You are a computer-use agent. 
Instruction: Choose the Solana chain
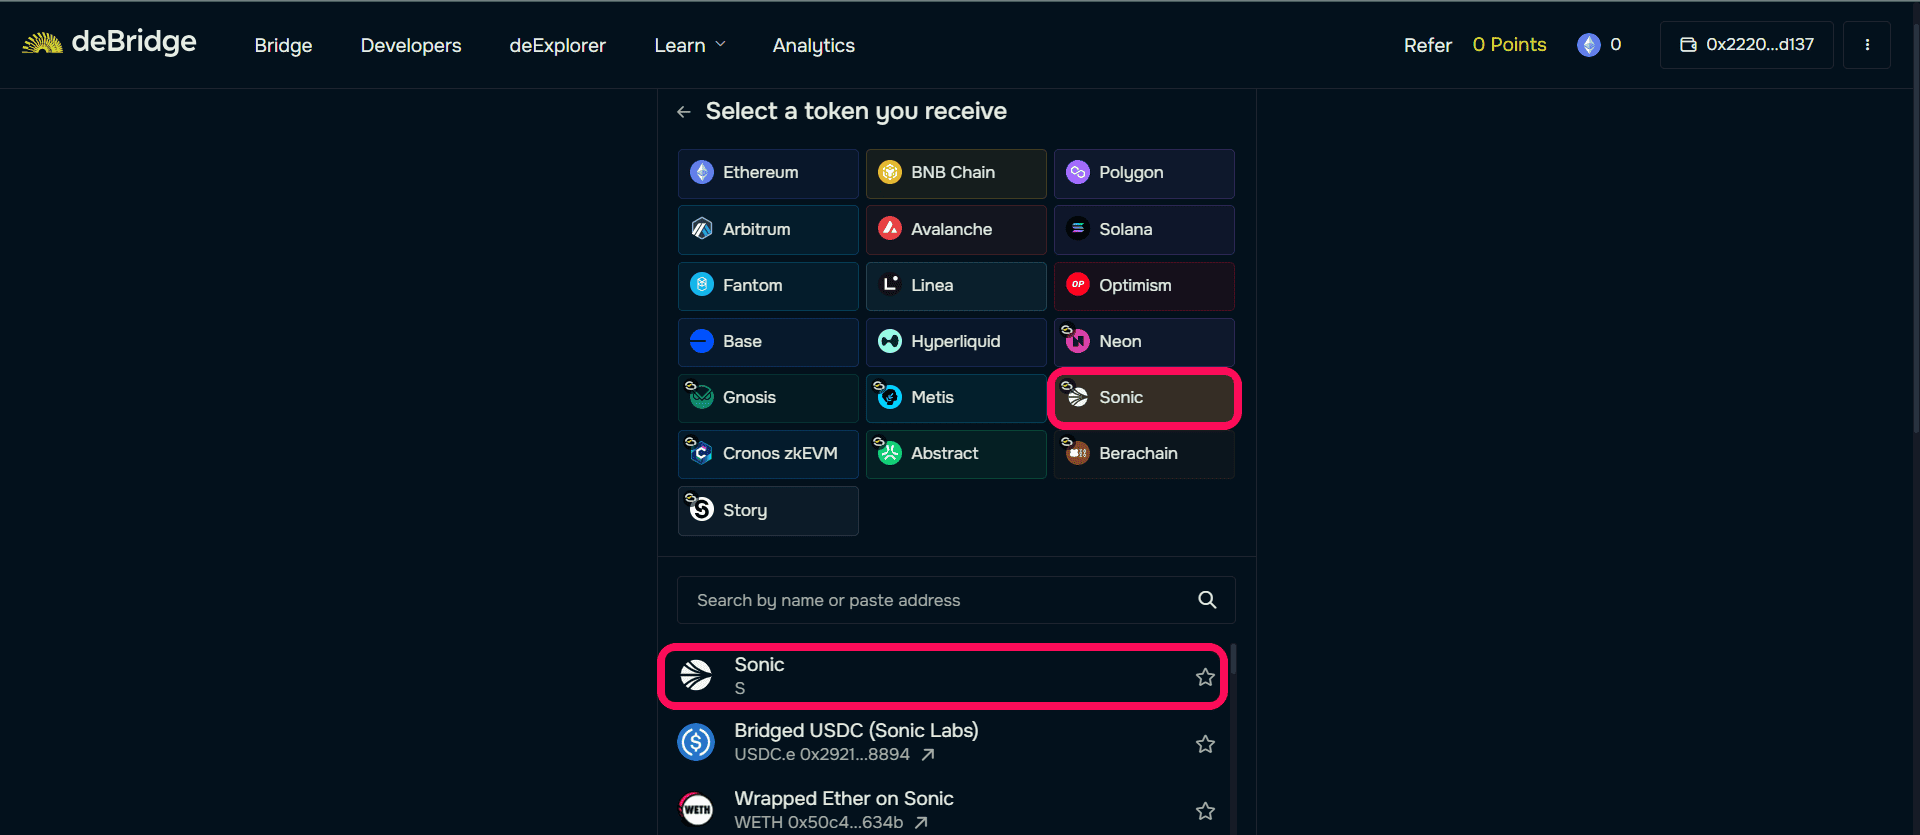1144,229
